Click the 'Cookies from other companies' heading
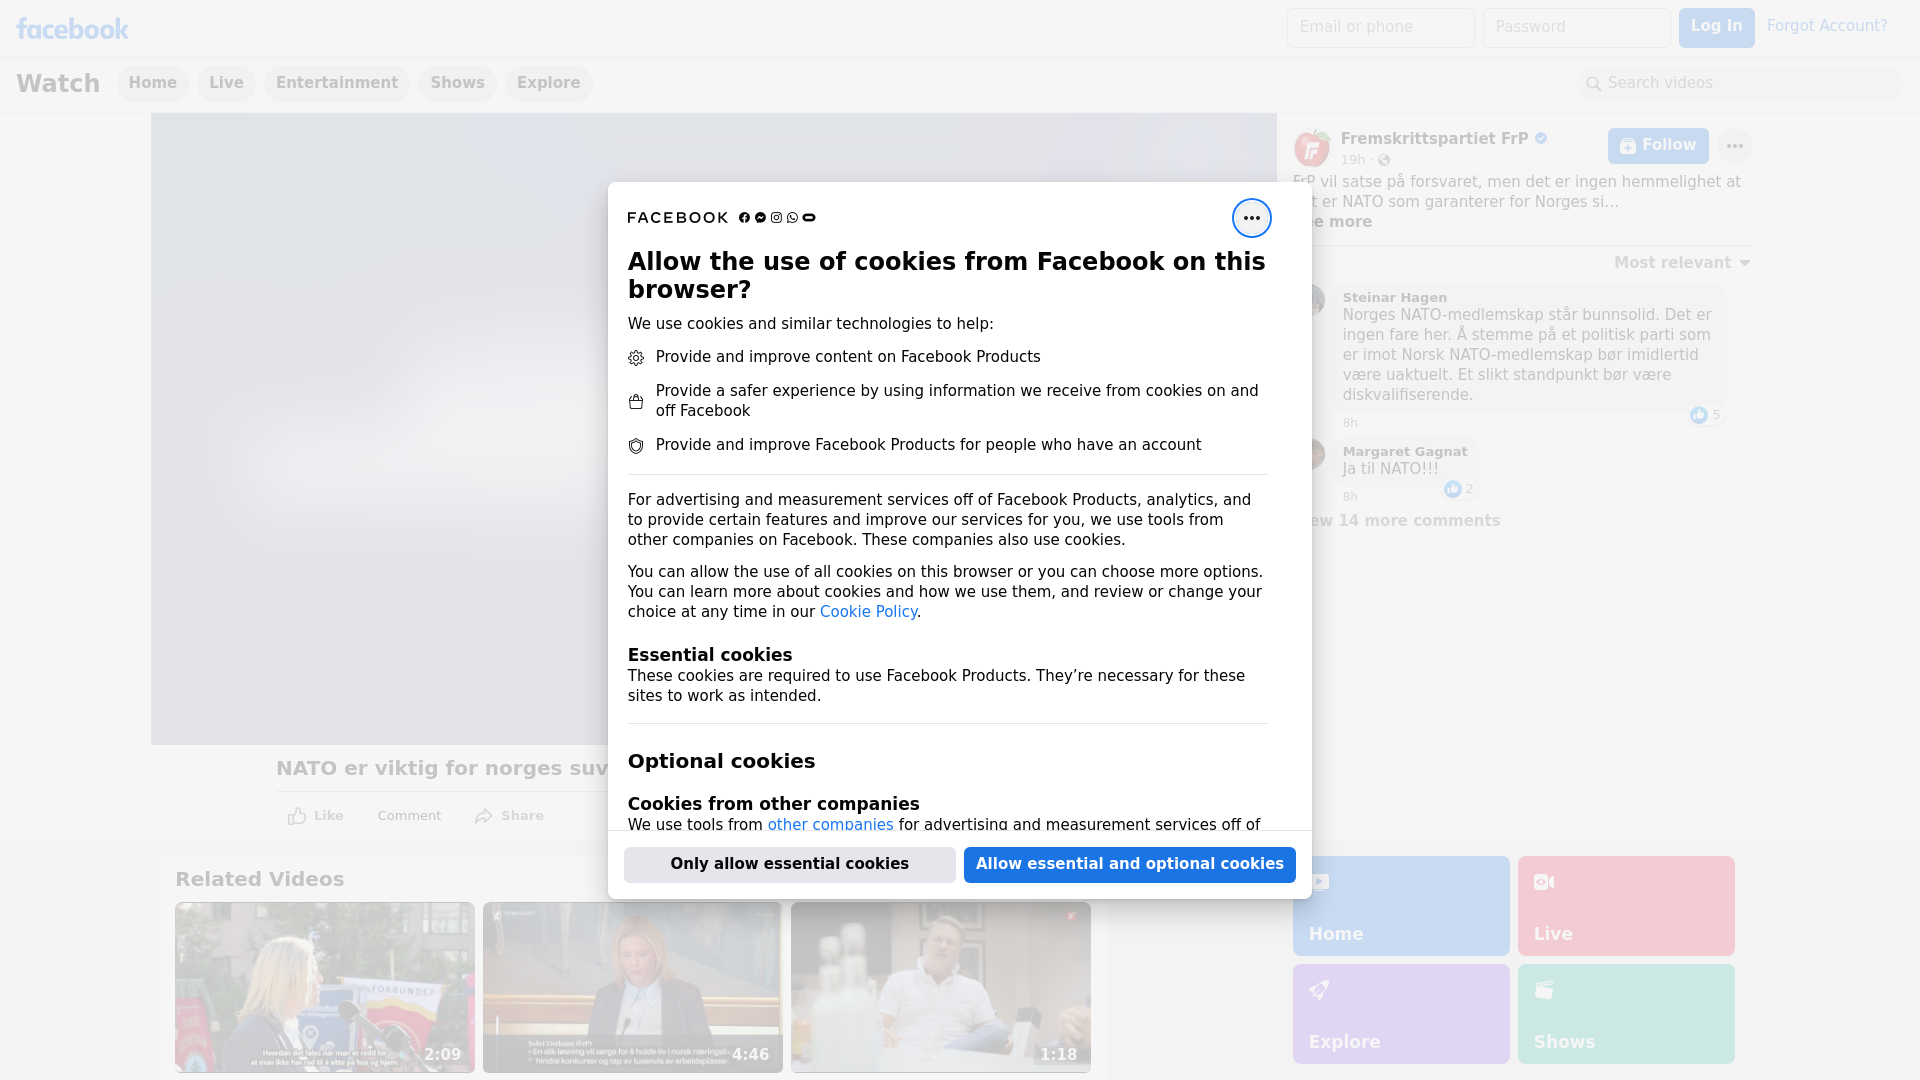Image resolution: width=1920 pixels, height=1080 pixels. [773, 804]
